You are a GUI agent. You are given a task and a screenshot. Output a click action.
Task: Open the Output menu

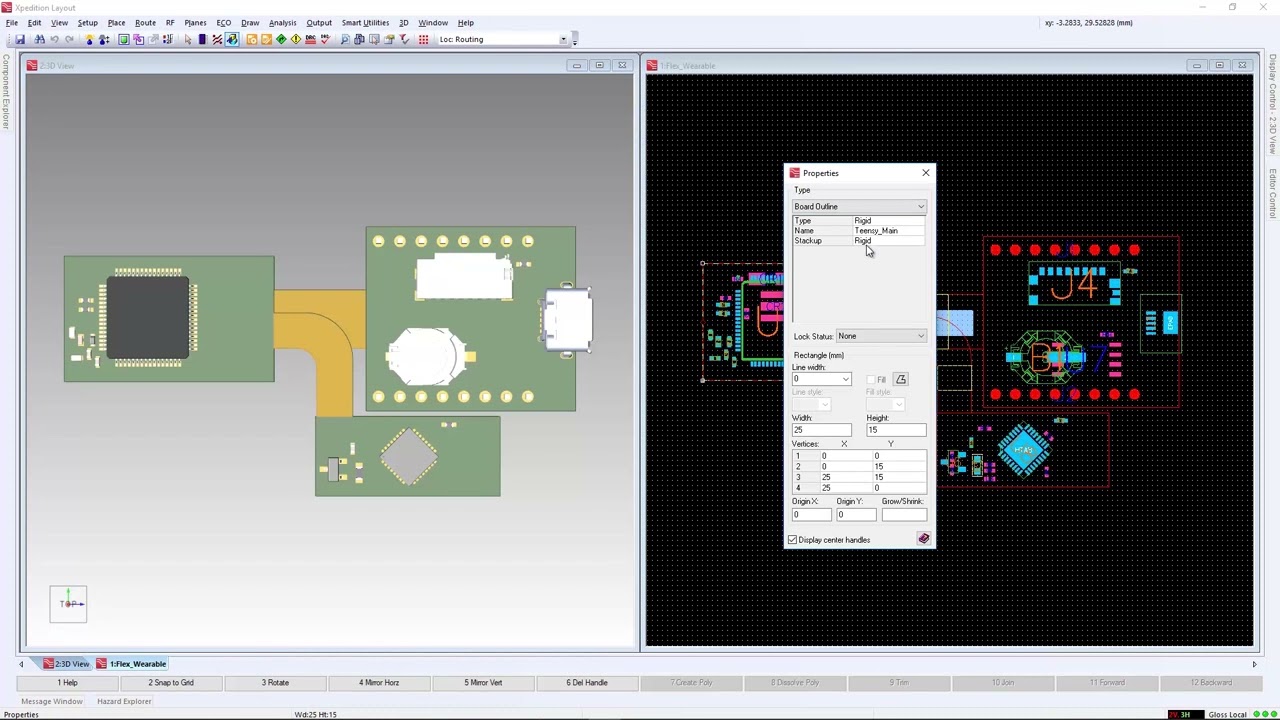pos(319,22)
